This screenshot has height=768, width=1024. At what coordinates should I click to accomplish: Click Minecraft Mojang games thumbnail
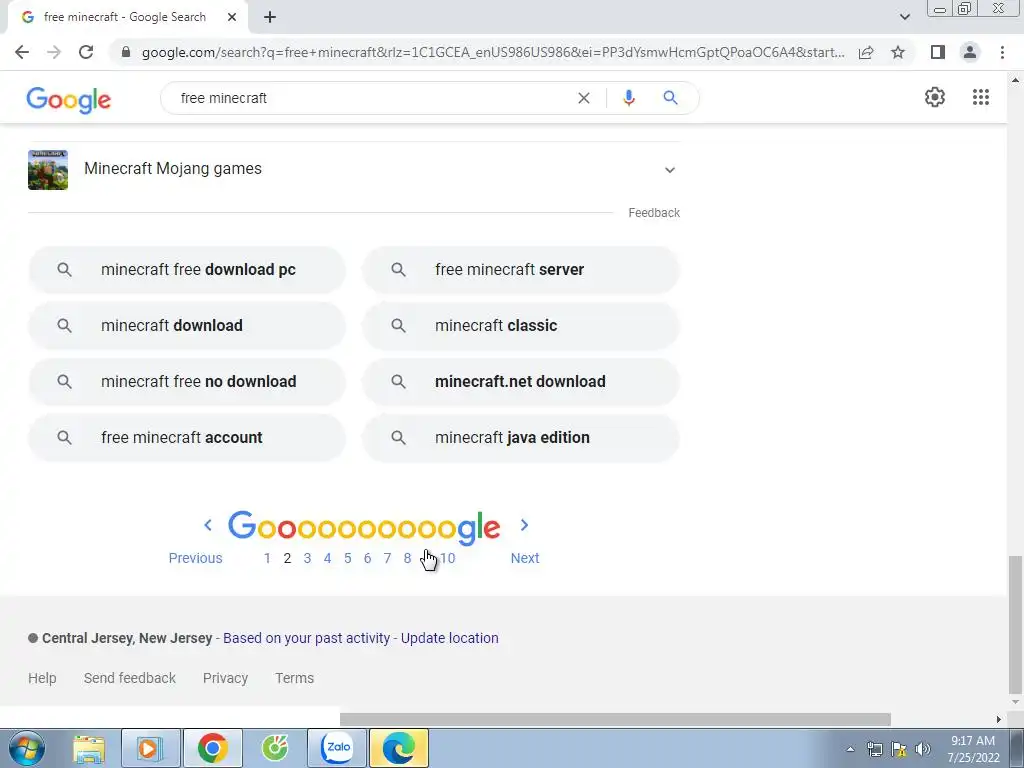pyautogui.click(x=48, y=170)
